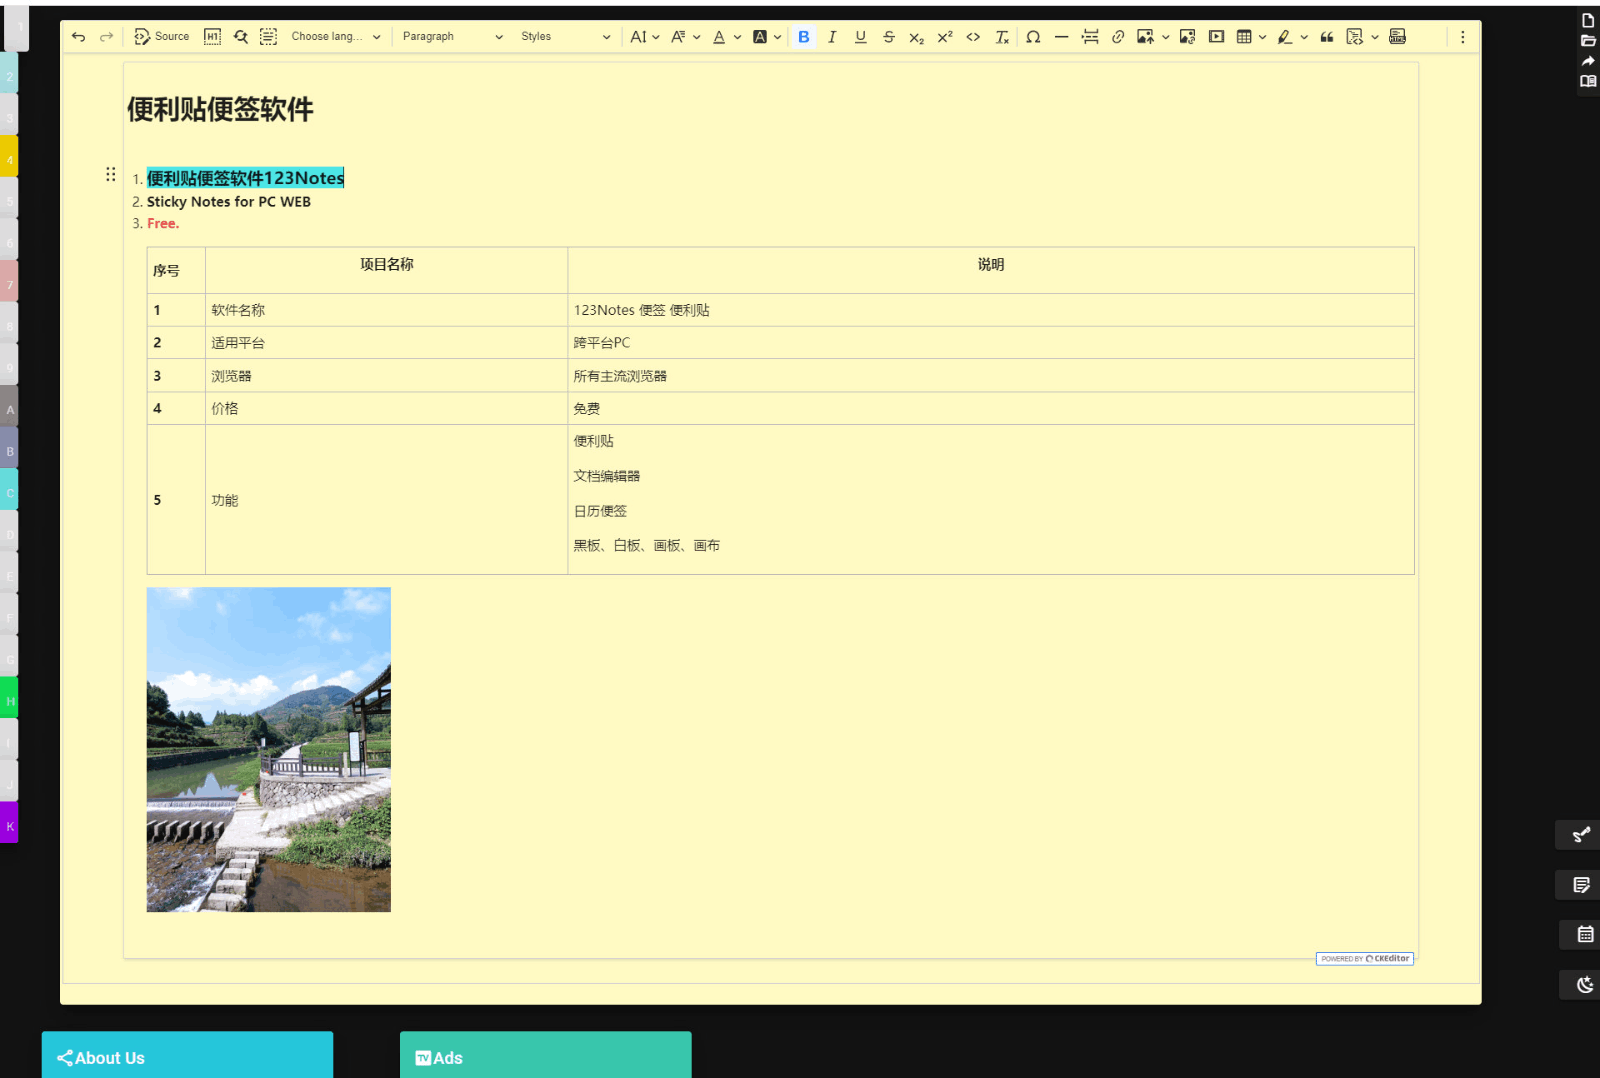This screenshot has width=1600, height=1078.
Task: Toggle italic text style
Action: click(832, 37)
